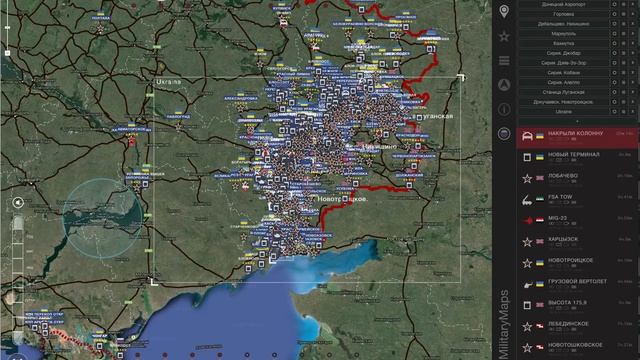
Task: Click the grid icon in Сирия. Кобани row
Action: tap(624, 73)
